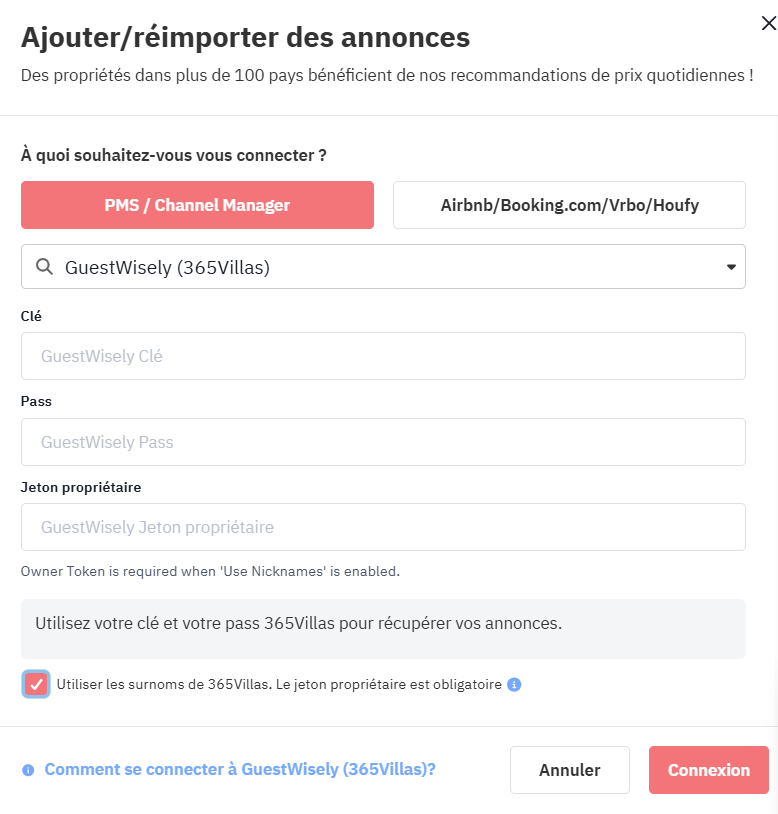The width and height of the screenshot is (778, 814).
Task: Open "Comment se connecter à GuestWisely" link
Action: click(240, 770)
